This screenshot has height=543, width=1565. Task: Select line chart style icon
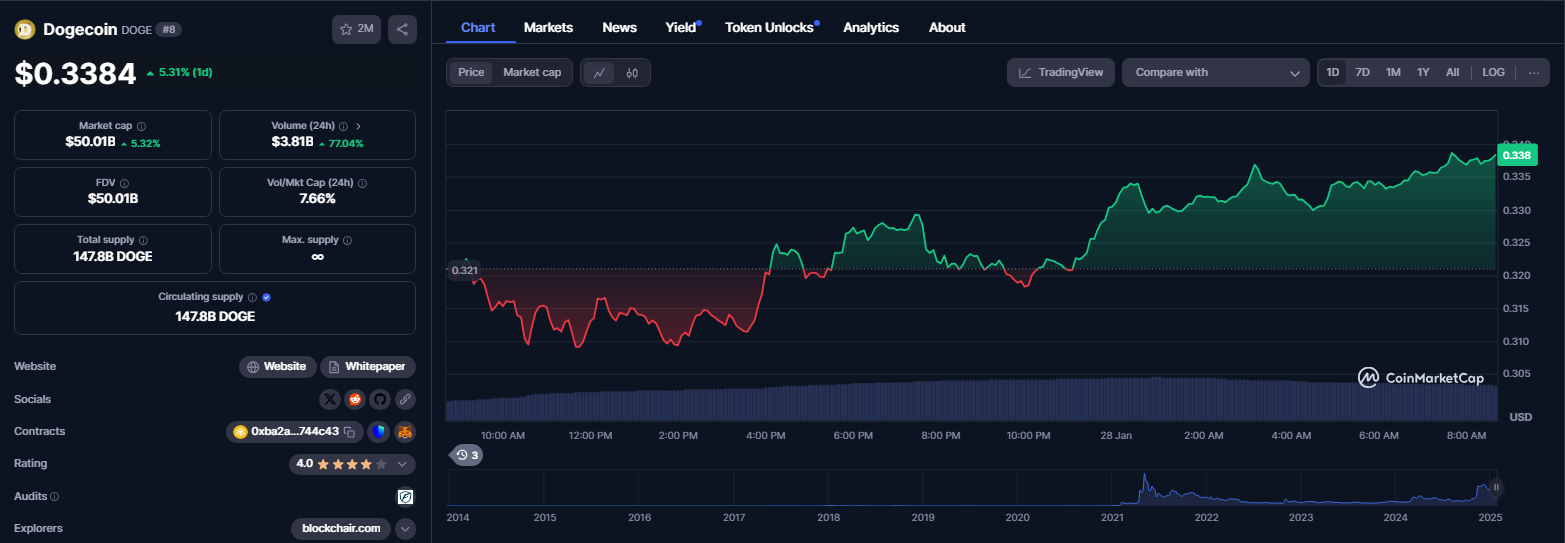pyautogui.click(x=599, y=72)
